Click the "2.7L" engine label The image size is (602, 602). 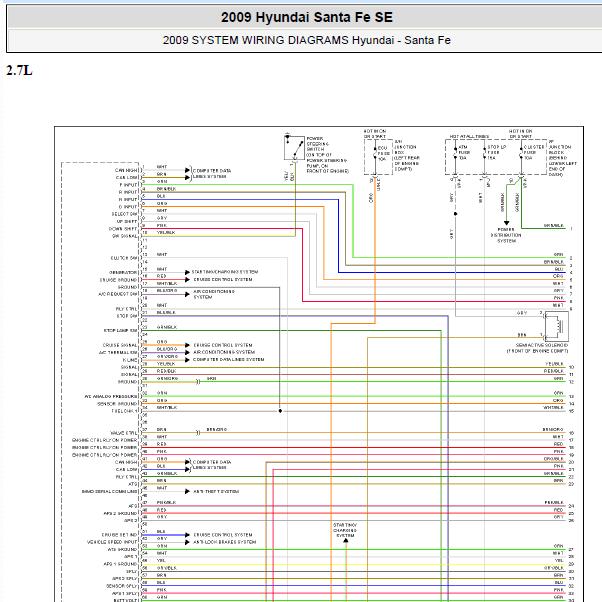pyautogui.click(x=19, y=71)
